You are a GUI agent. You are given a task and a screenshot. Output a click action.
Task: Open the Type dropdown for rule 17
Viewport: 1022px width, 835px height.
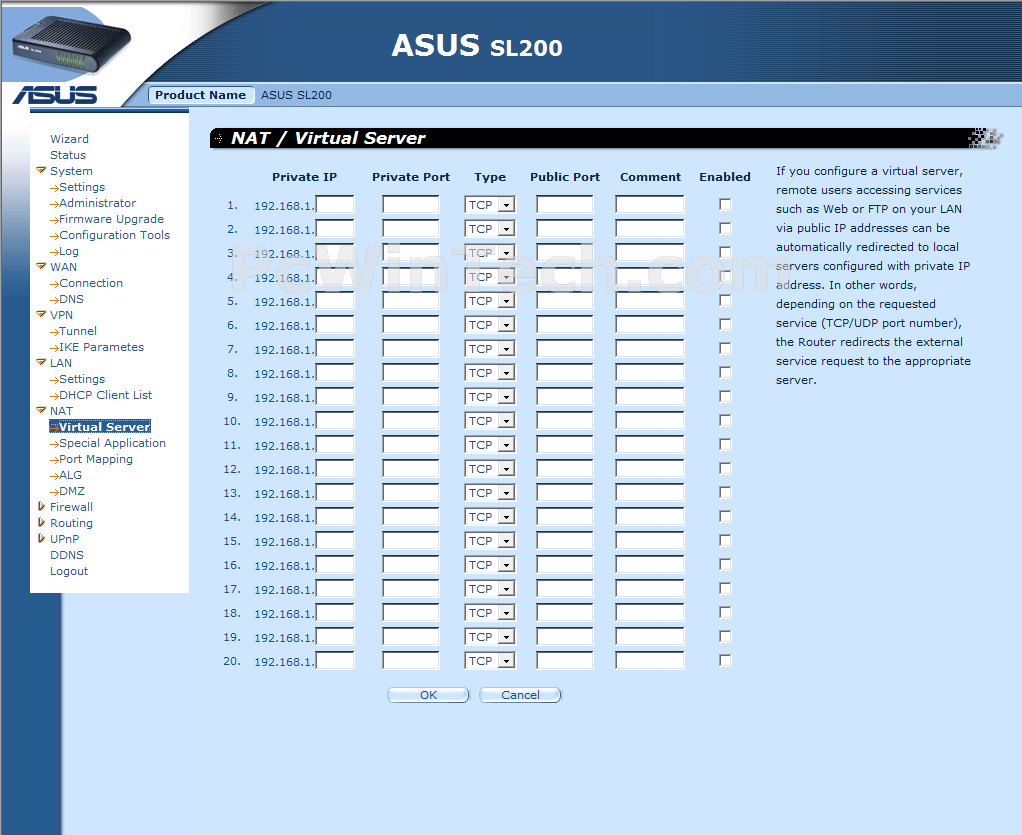pos(490,589)
